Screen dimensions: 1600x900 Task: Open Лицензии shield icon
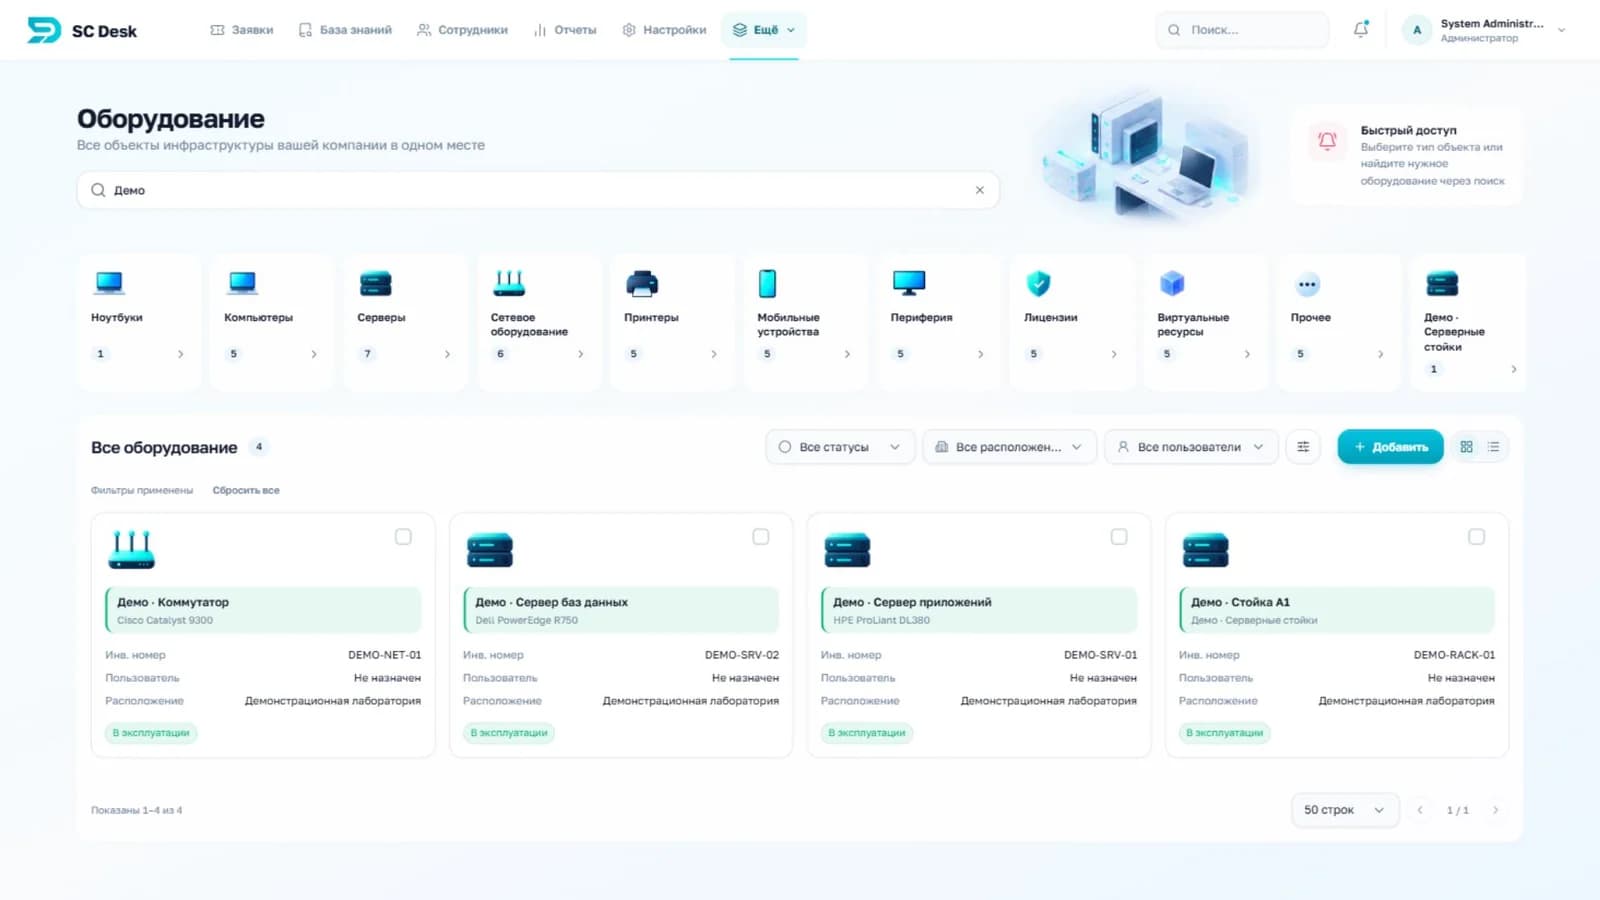1039,284
